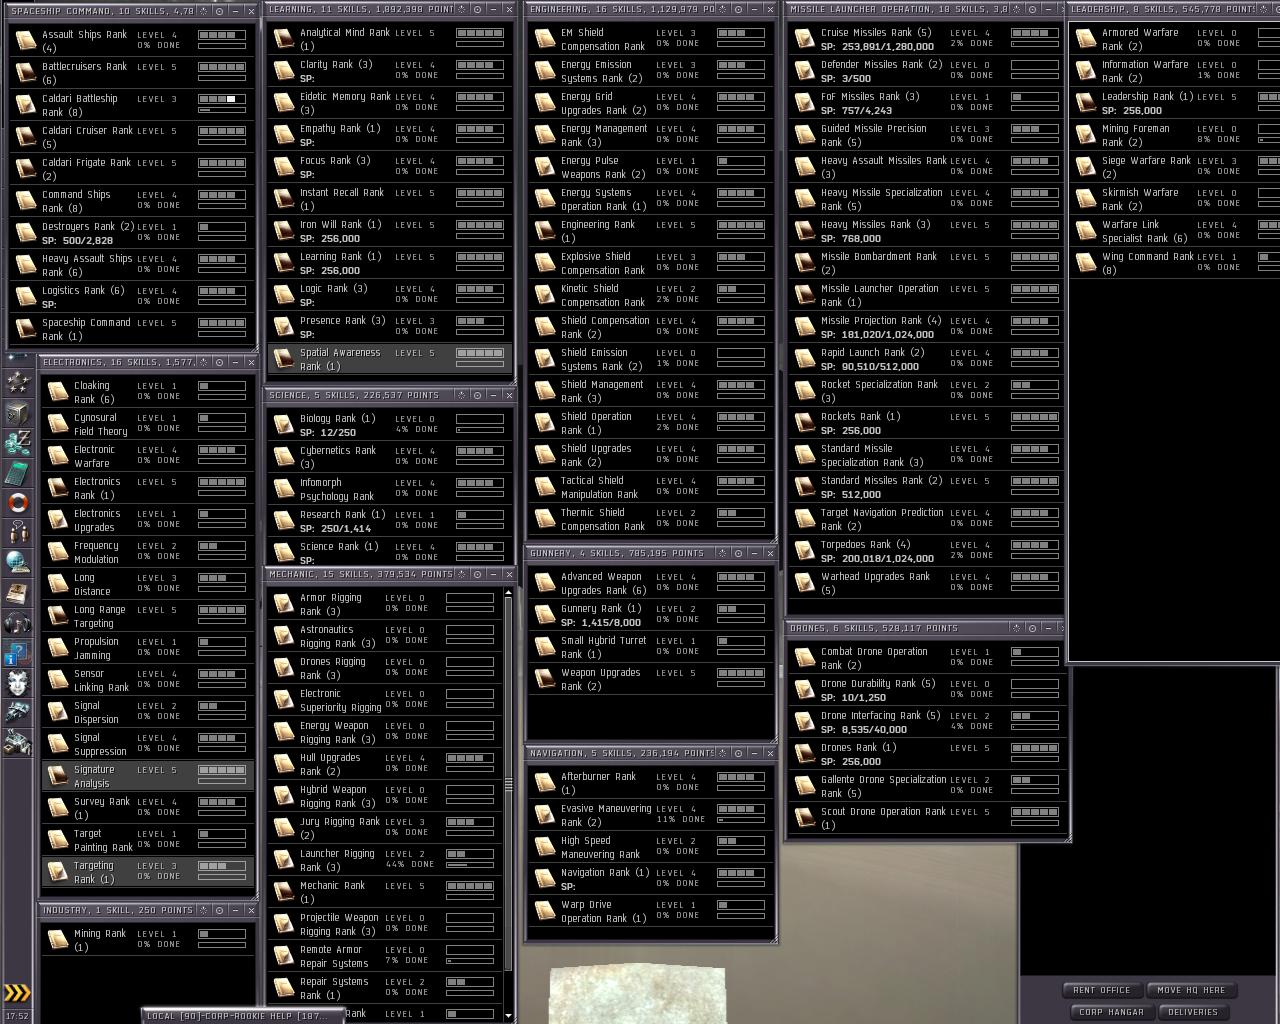
Task: Click the Mechanic window scrollbar track
Action: pos(508,804)
